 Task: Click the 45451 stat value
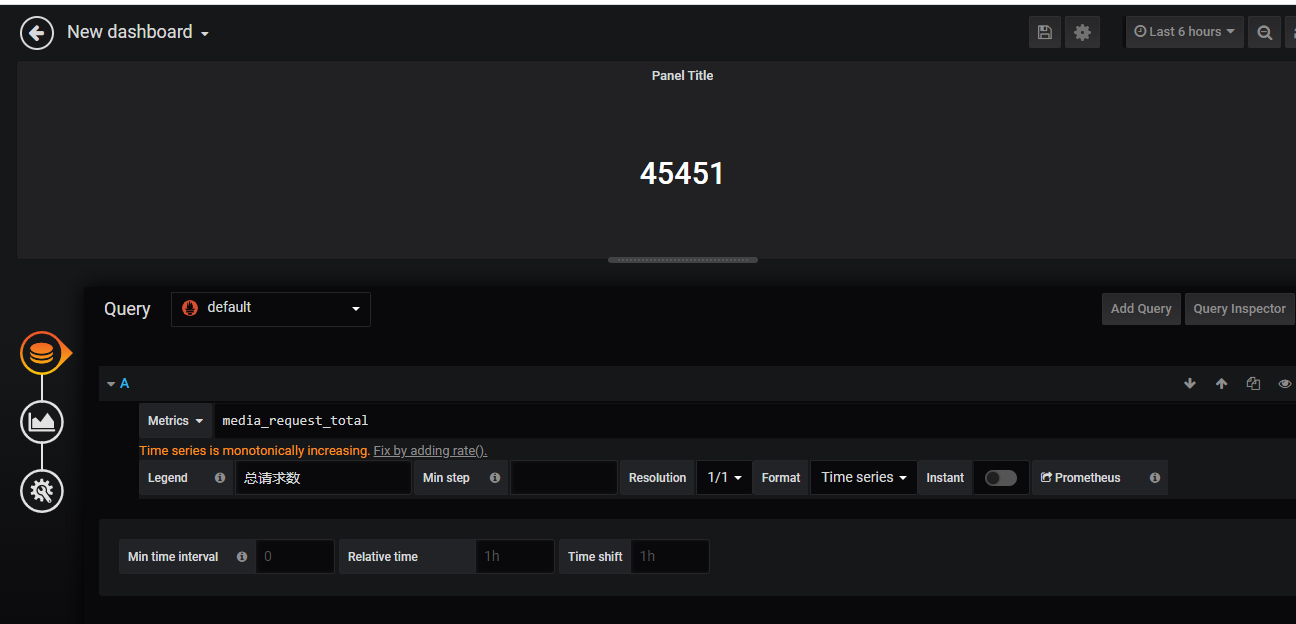click(x=682, y=174)
